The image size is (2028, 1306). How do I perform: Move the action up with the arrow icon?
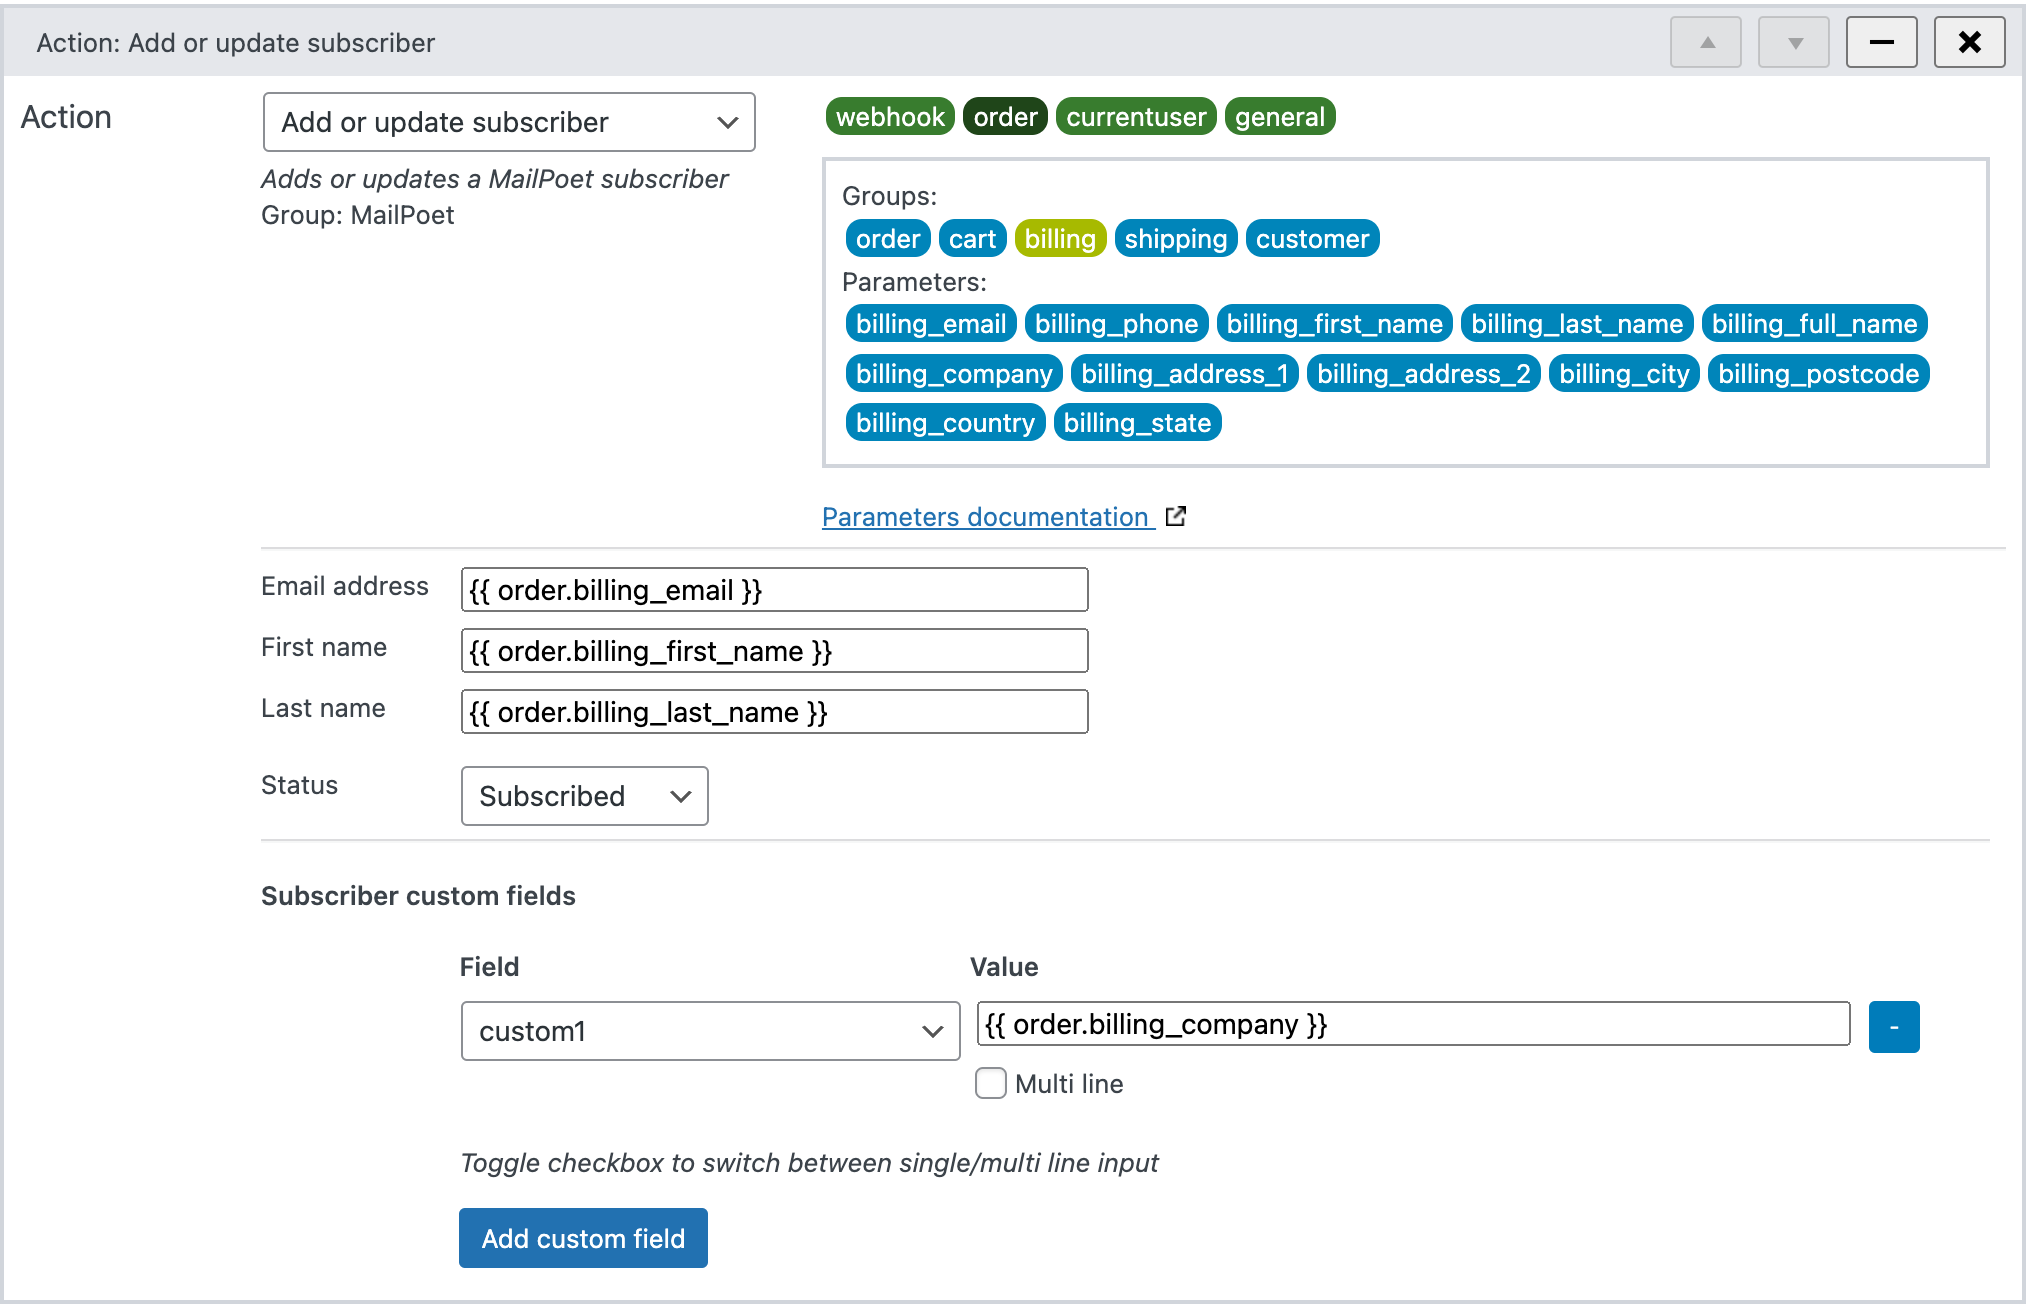pyautogui.click(x=1705, y=42)
